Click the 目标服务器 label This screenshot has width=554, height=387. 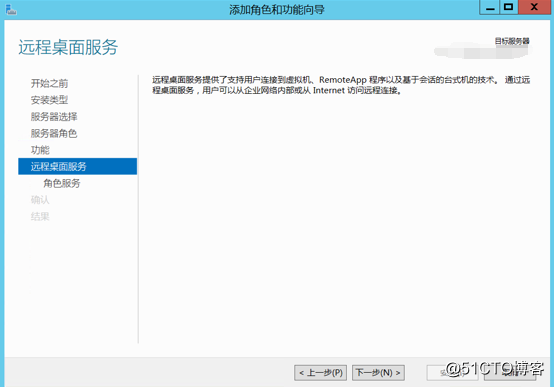point(512,41)
